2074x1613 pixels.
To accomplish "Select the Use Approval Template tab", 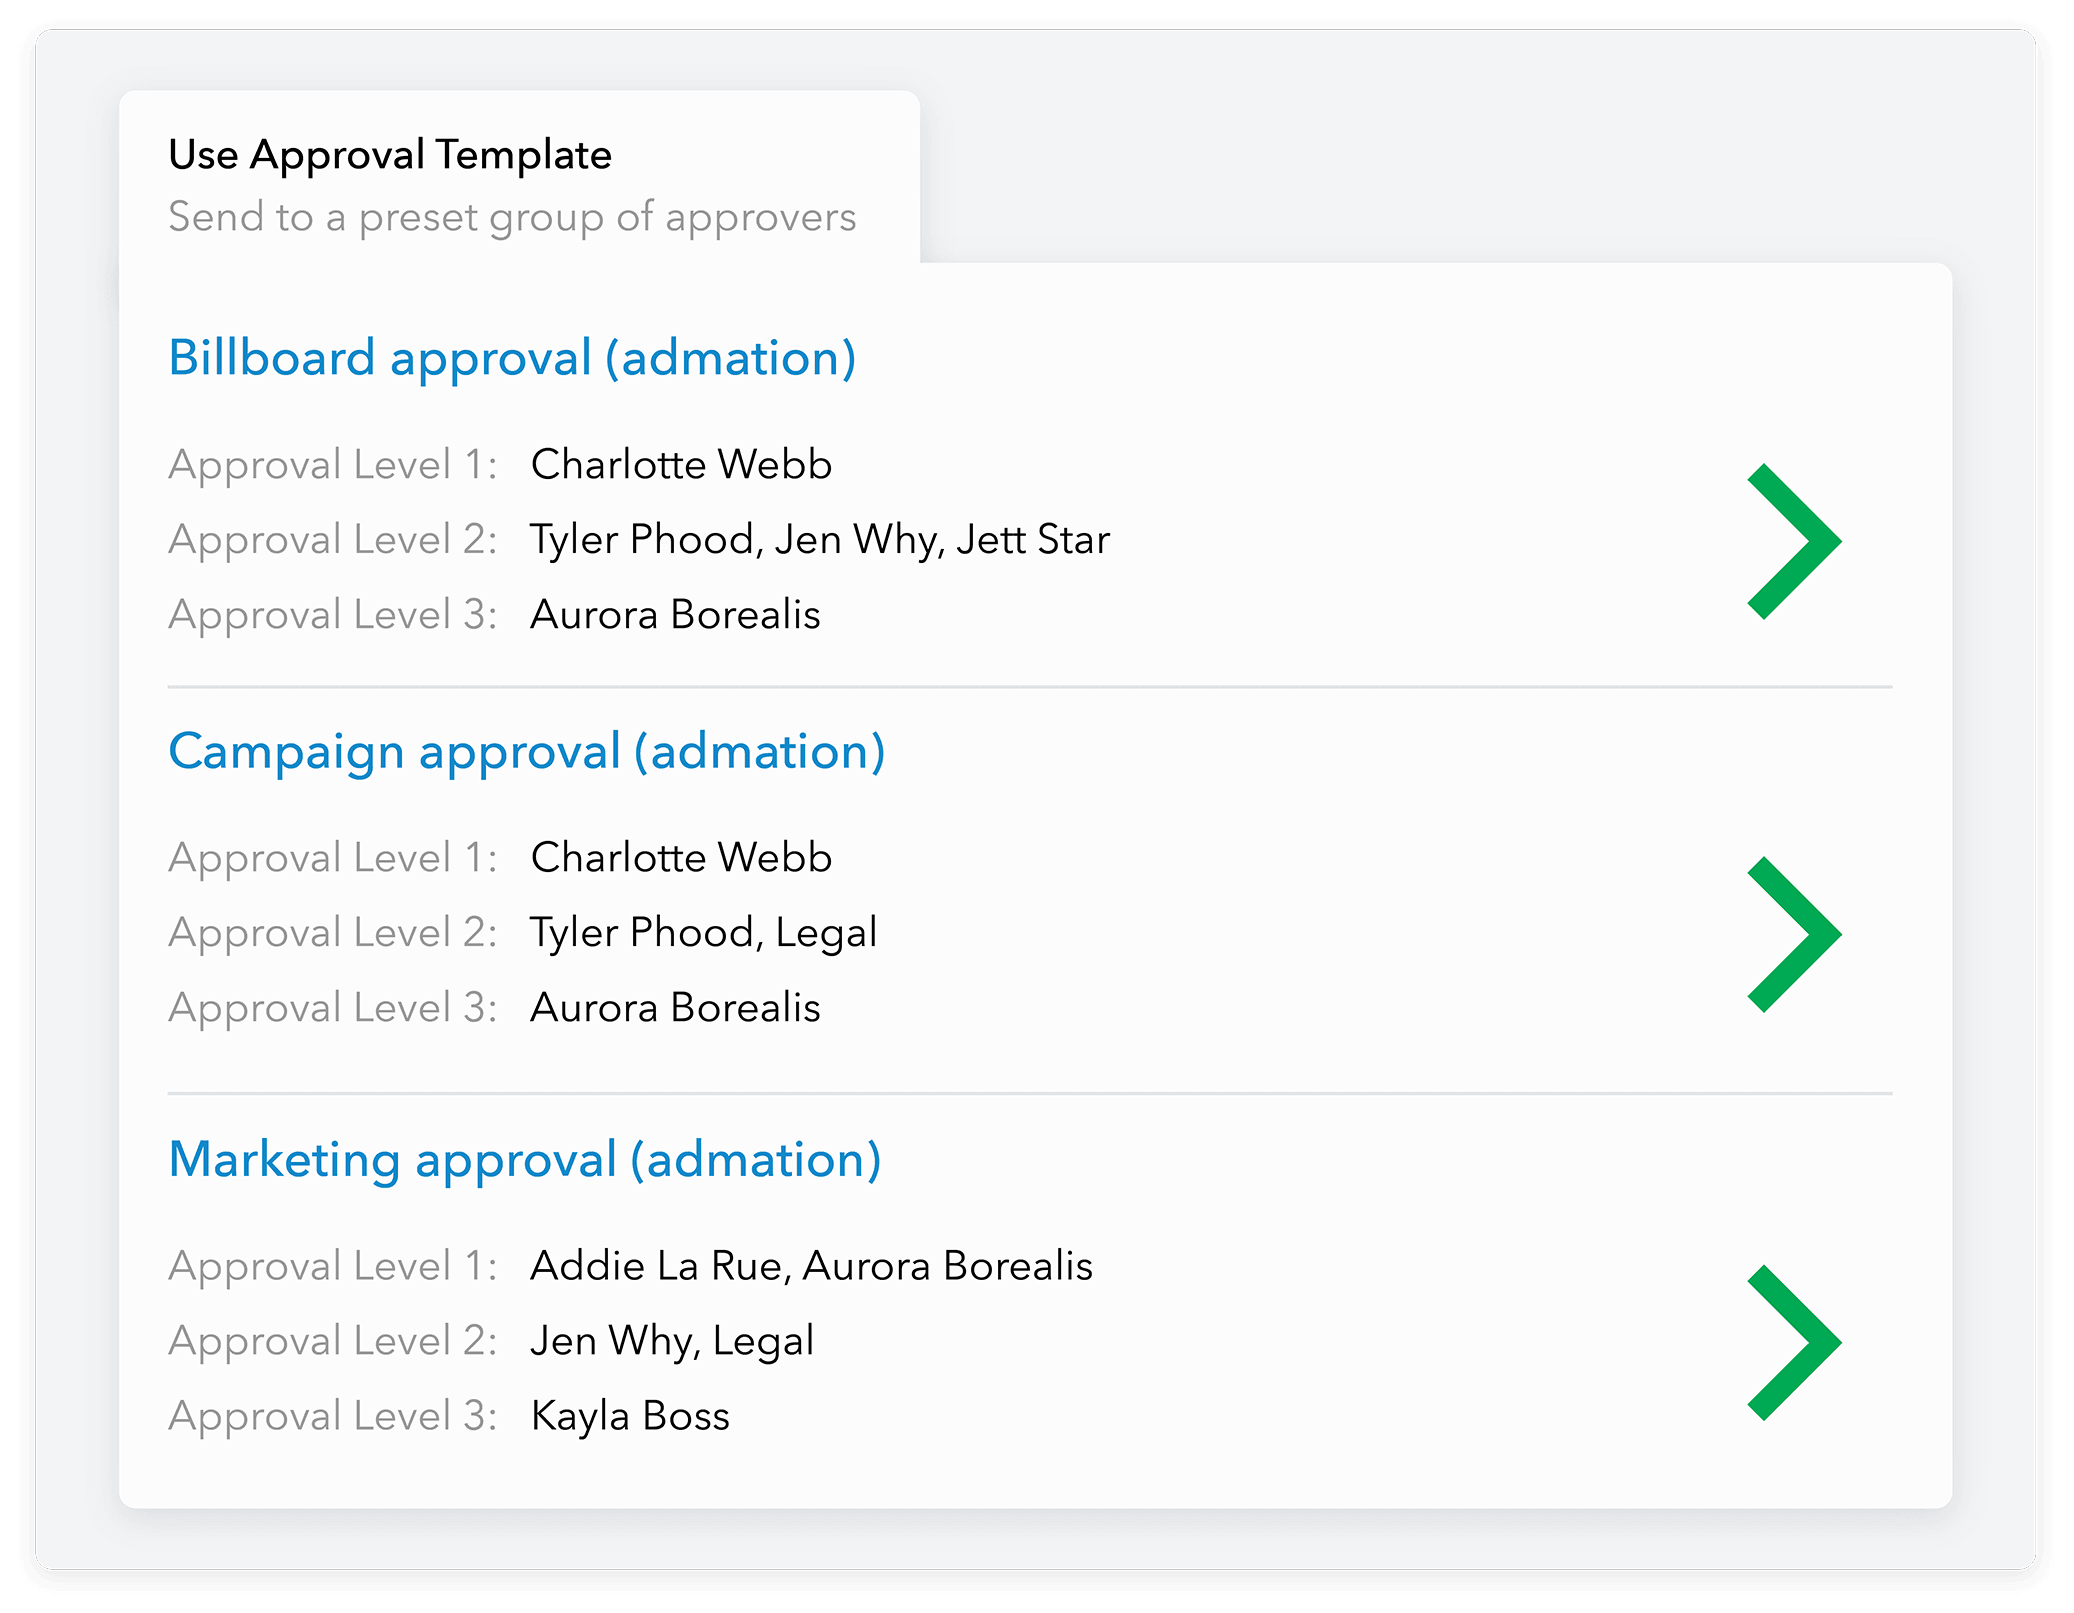I will coord(388,153).
